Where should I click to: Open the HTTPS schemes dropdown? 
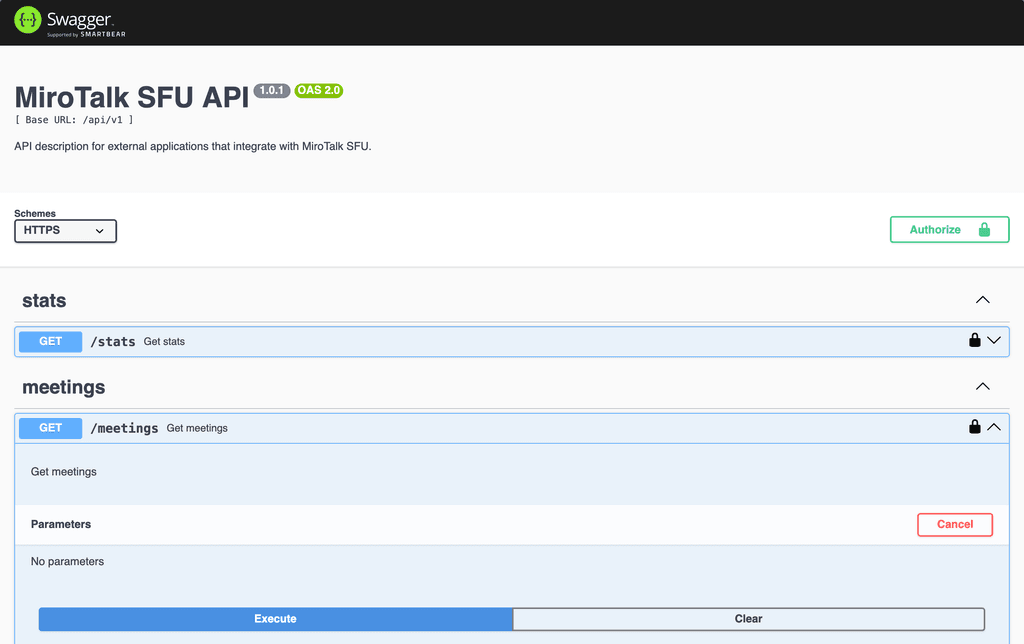point(65,231)
